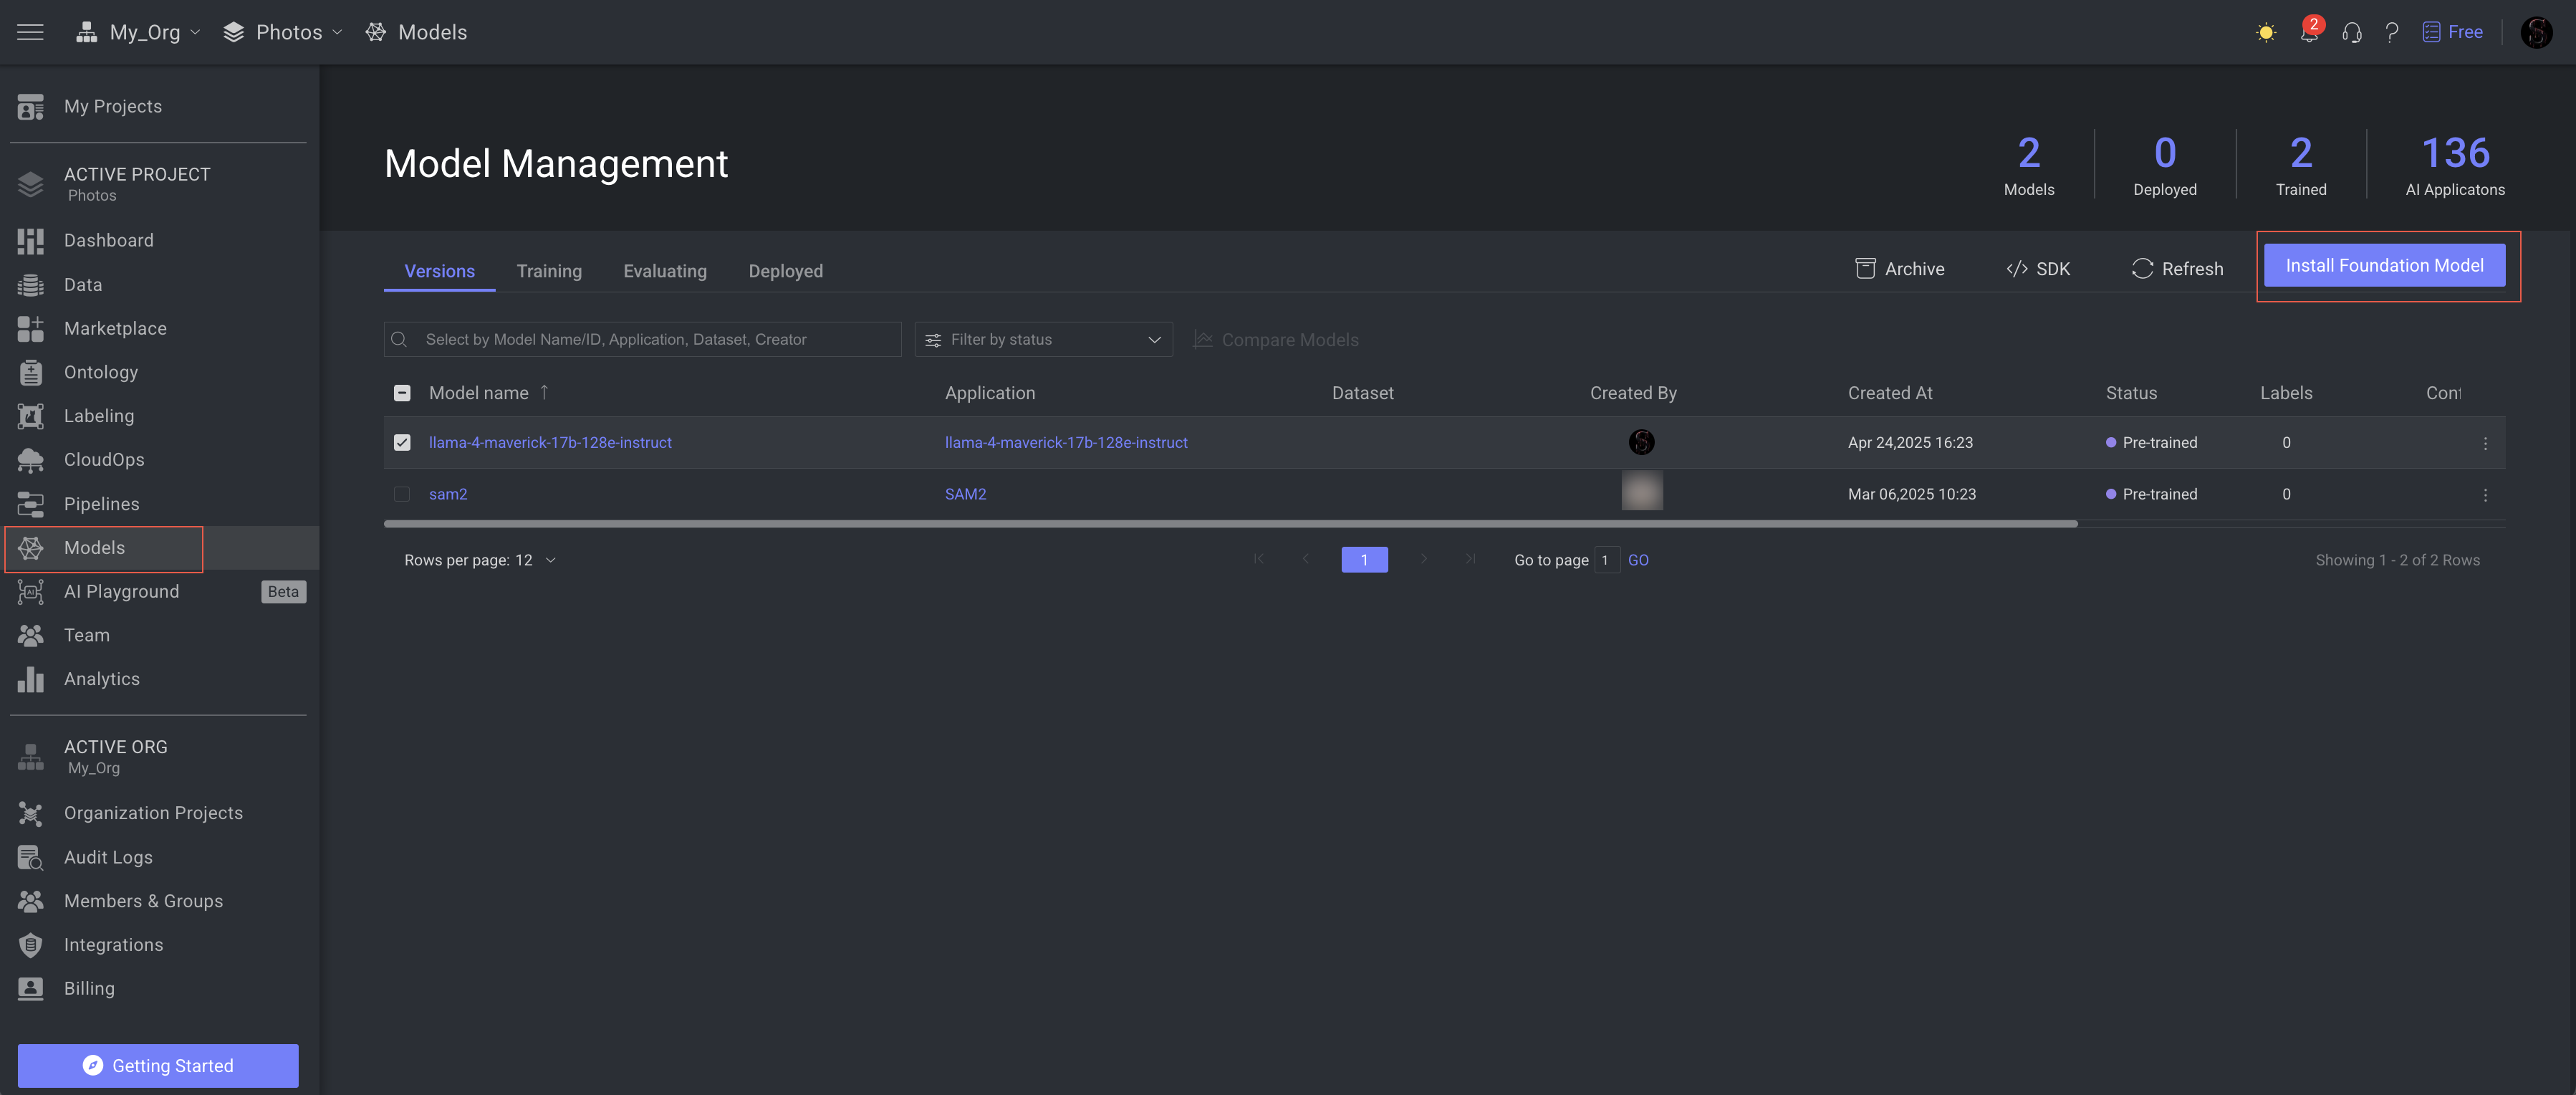The width and height of the screenshot is (2576, 1095).
Task: Click Install Foundation Model button
Action: point(2384,265)
